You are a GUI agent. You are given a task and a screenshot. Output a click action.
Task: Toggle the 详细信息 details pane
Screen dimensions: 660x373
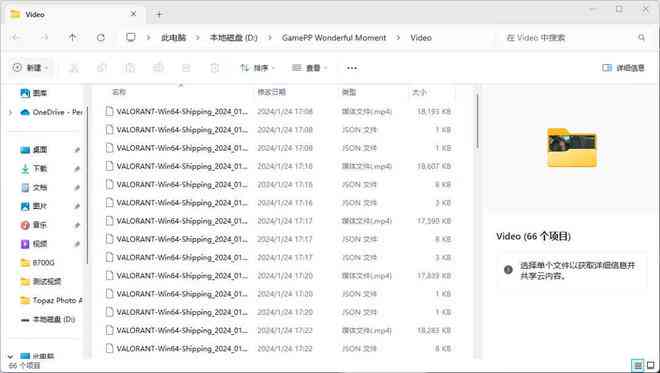pyautogui.click(x=623, y=68)
